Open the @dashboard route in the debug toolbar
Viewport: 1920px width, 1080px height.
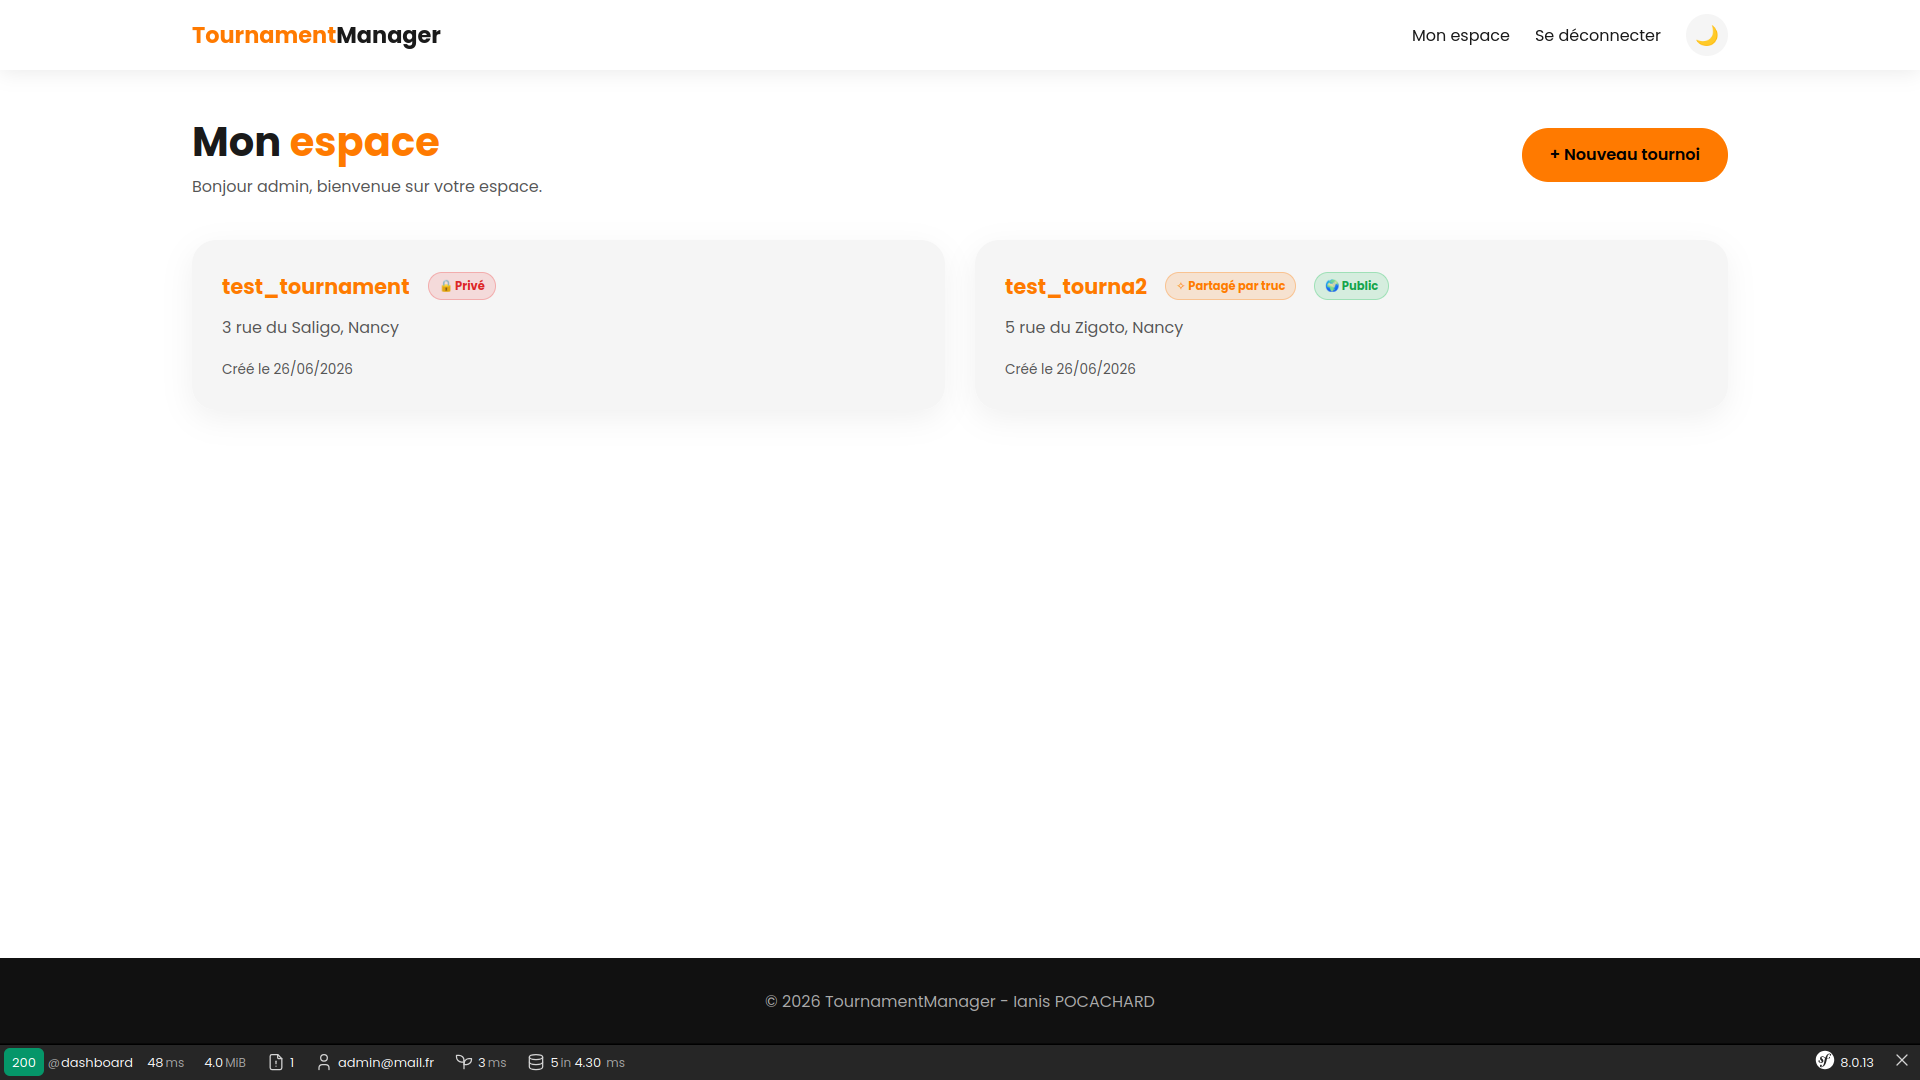(x=90, y=1062)
